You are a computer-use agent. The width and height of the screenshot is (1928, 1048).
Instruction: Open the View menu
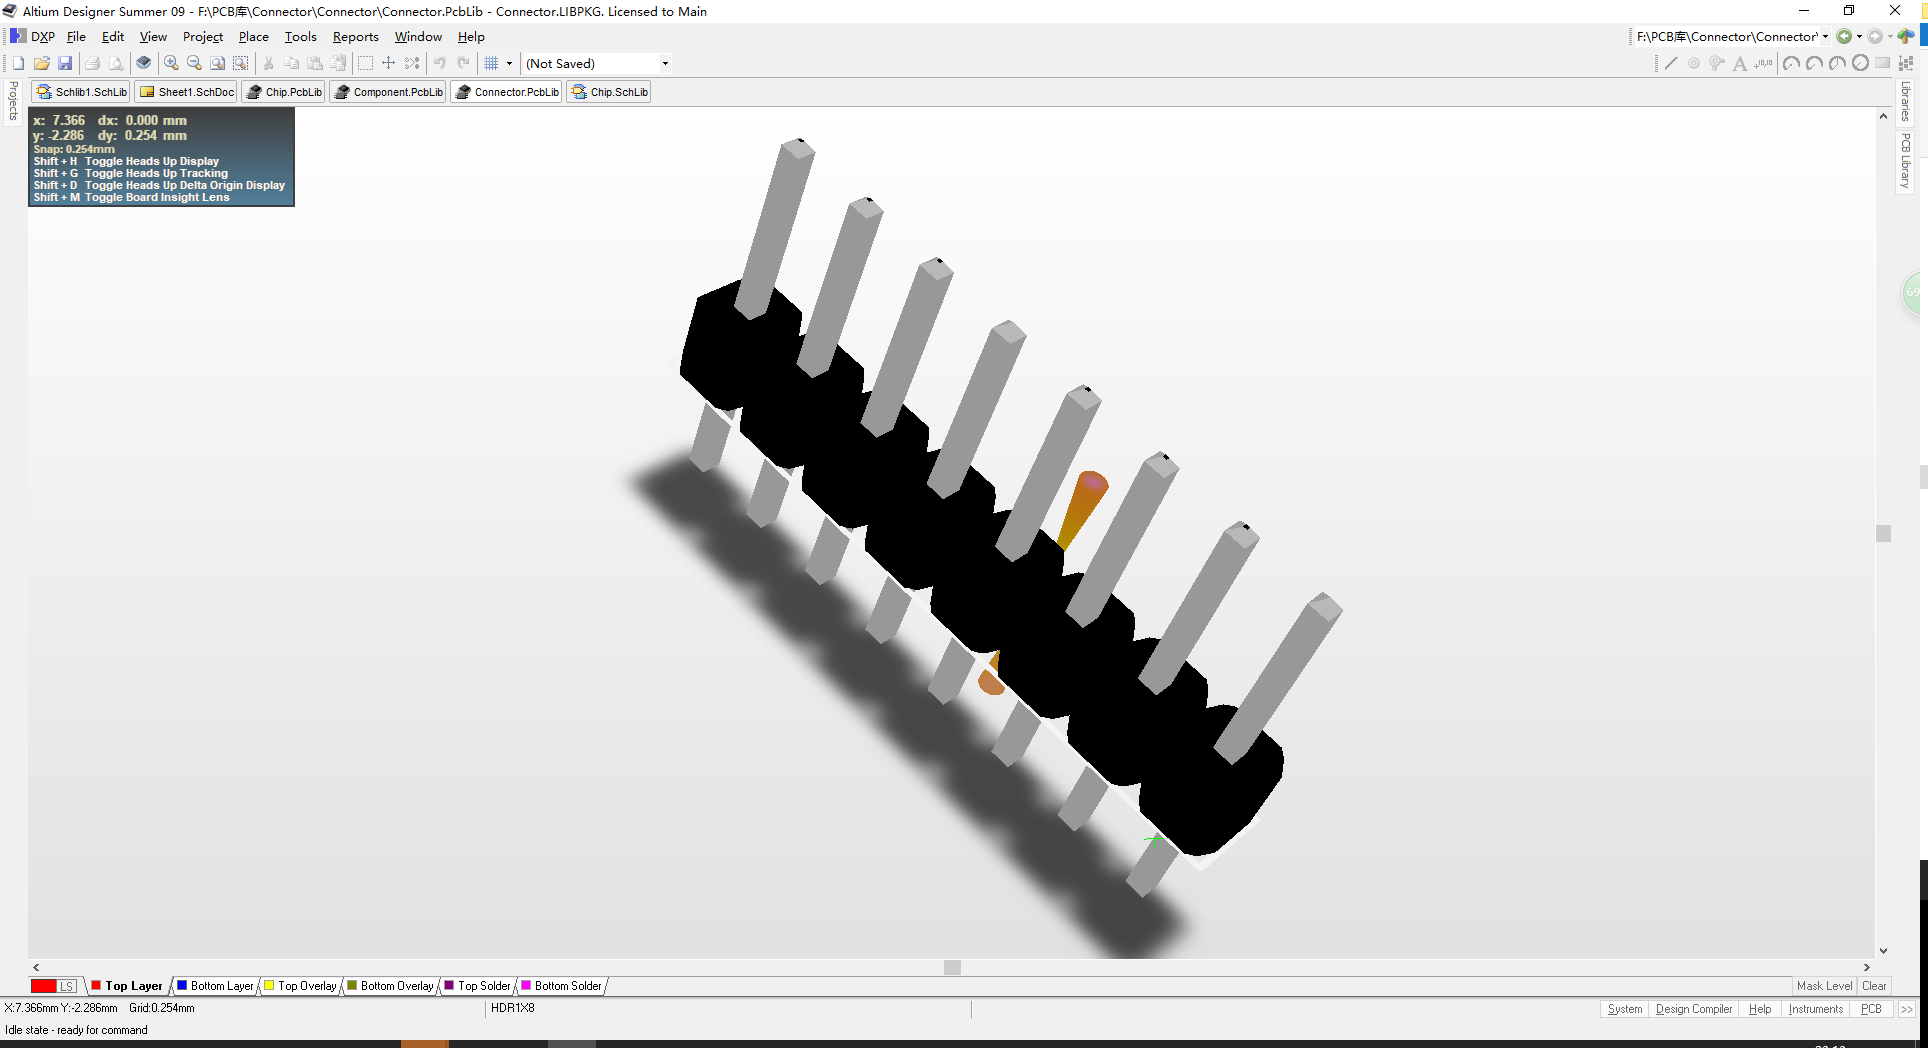point(153,37)
